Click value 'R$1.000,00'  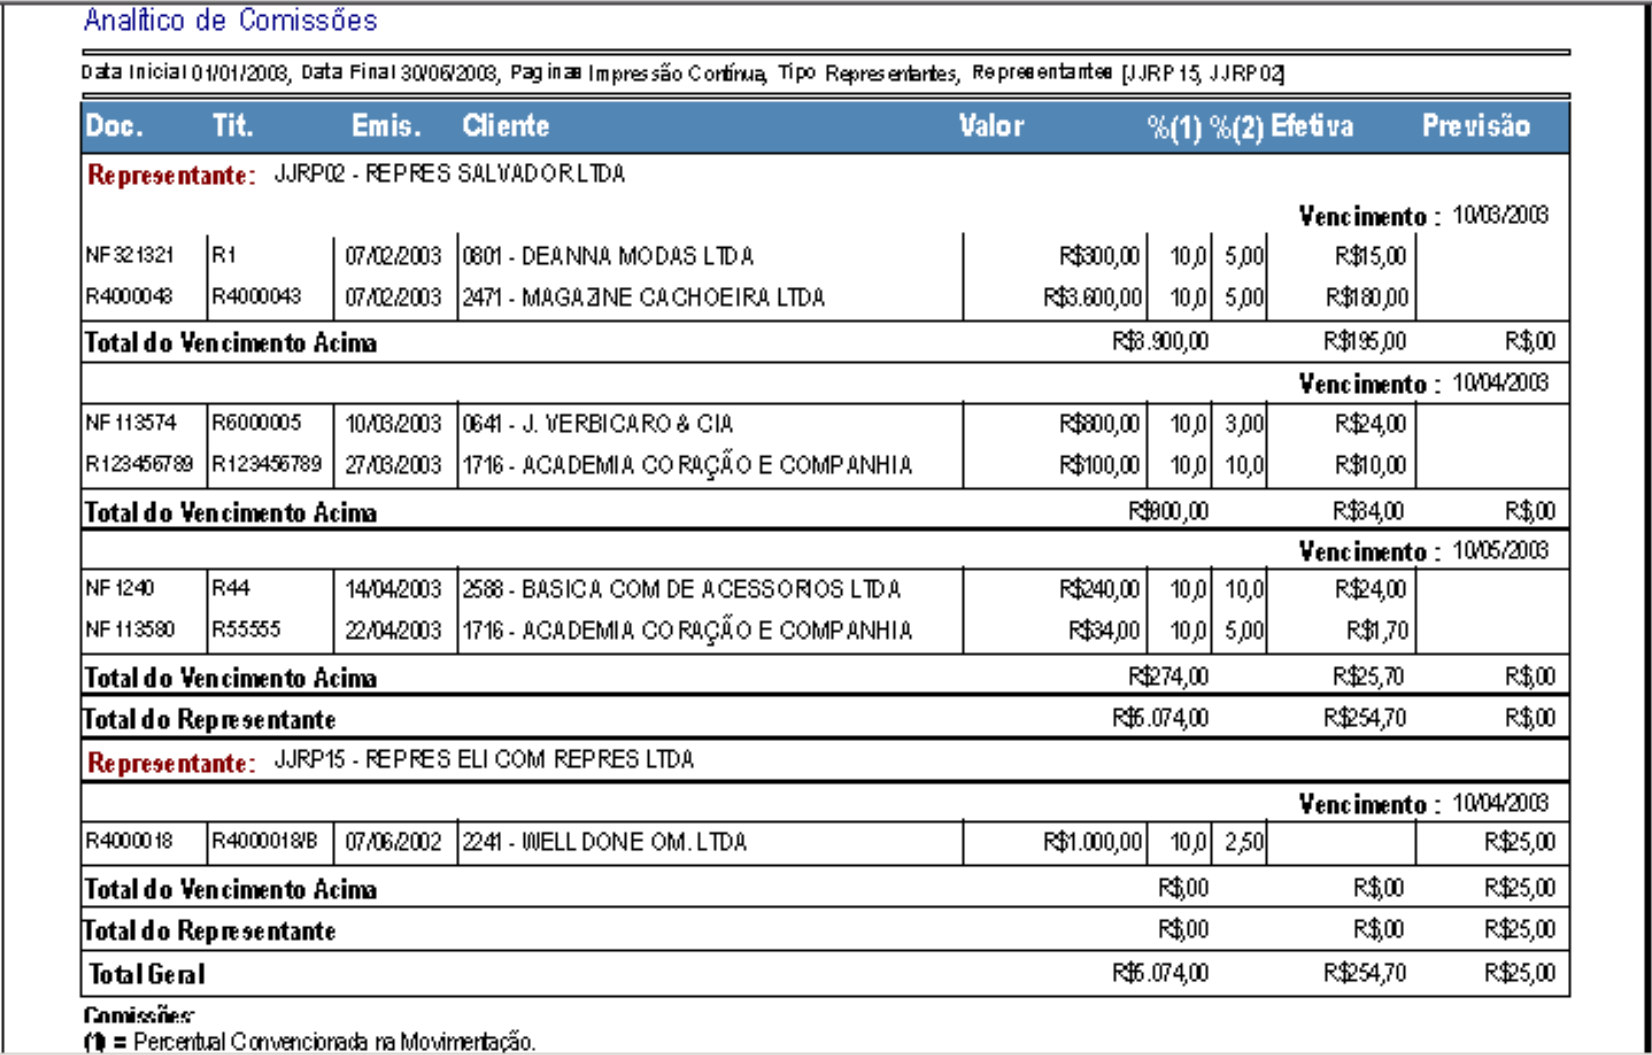tap(1092, 842)
